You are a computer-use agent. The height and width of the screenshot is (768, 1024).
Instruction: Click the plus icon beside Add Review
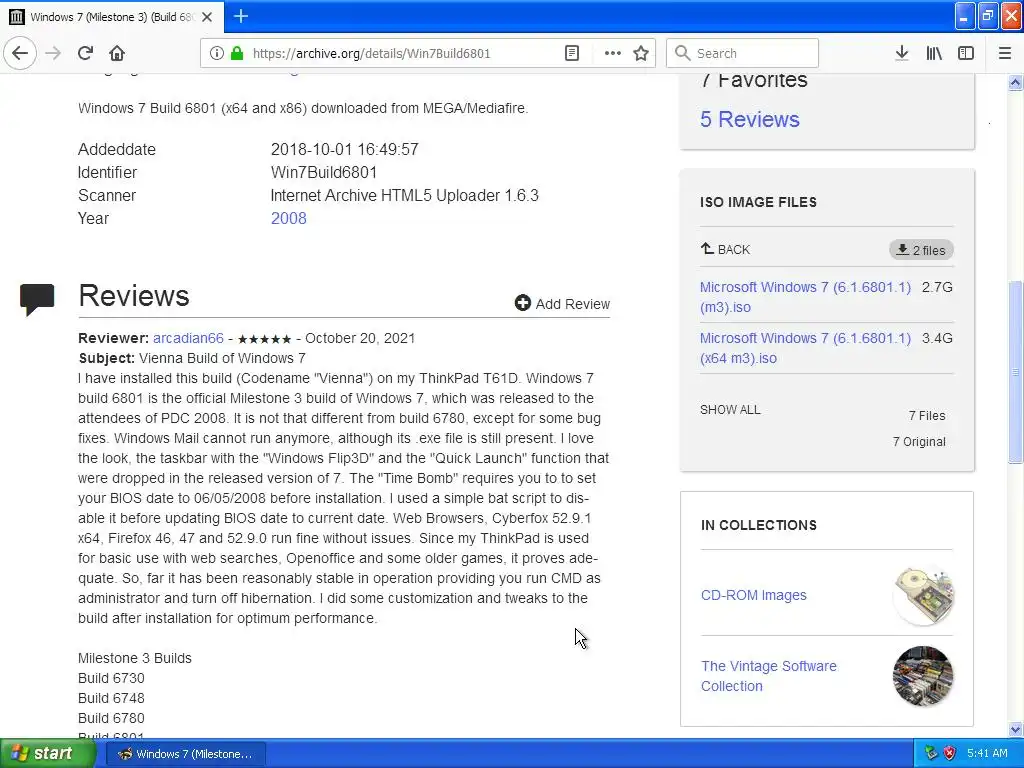point(522,303)
